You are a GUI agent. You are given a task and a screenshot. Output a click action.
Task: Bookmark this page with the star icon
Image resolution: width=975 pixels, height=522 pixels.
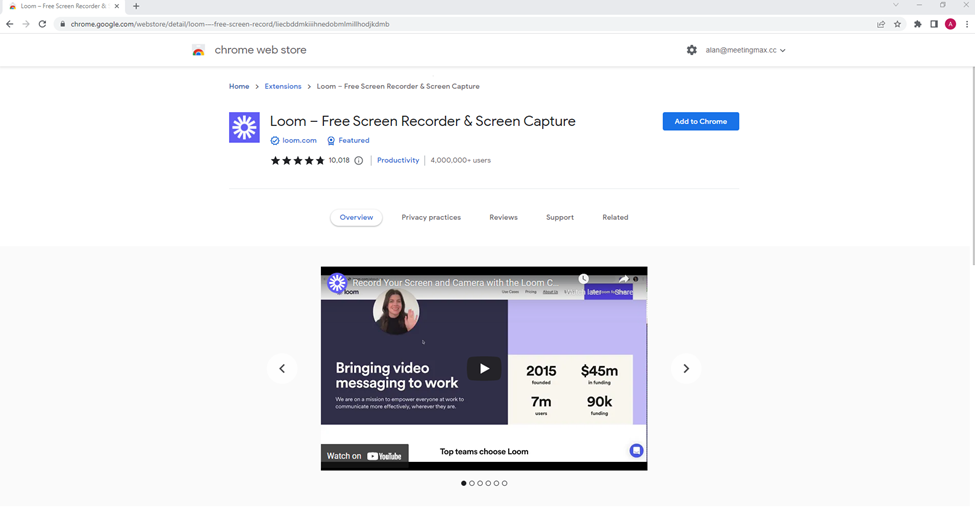tap(897, 24)
